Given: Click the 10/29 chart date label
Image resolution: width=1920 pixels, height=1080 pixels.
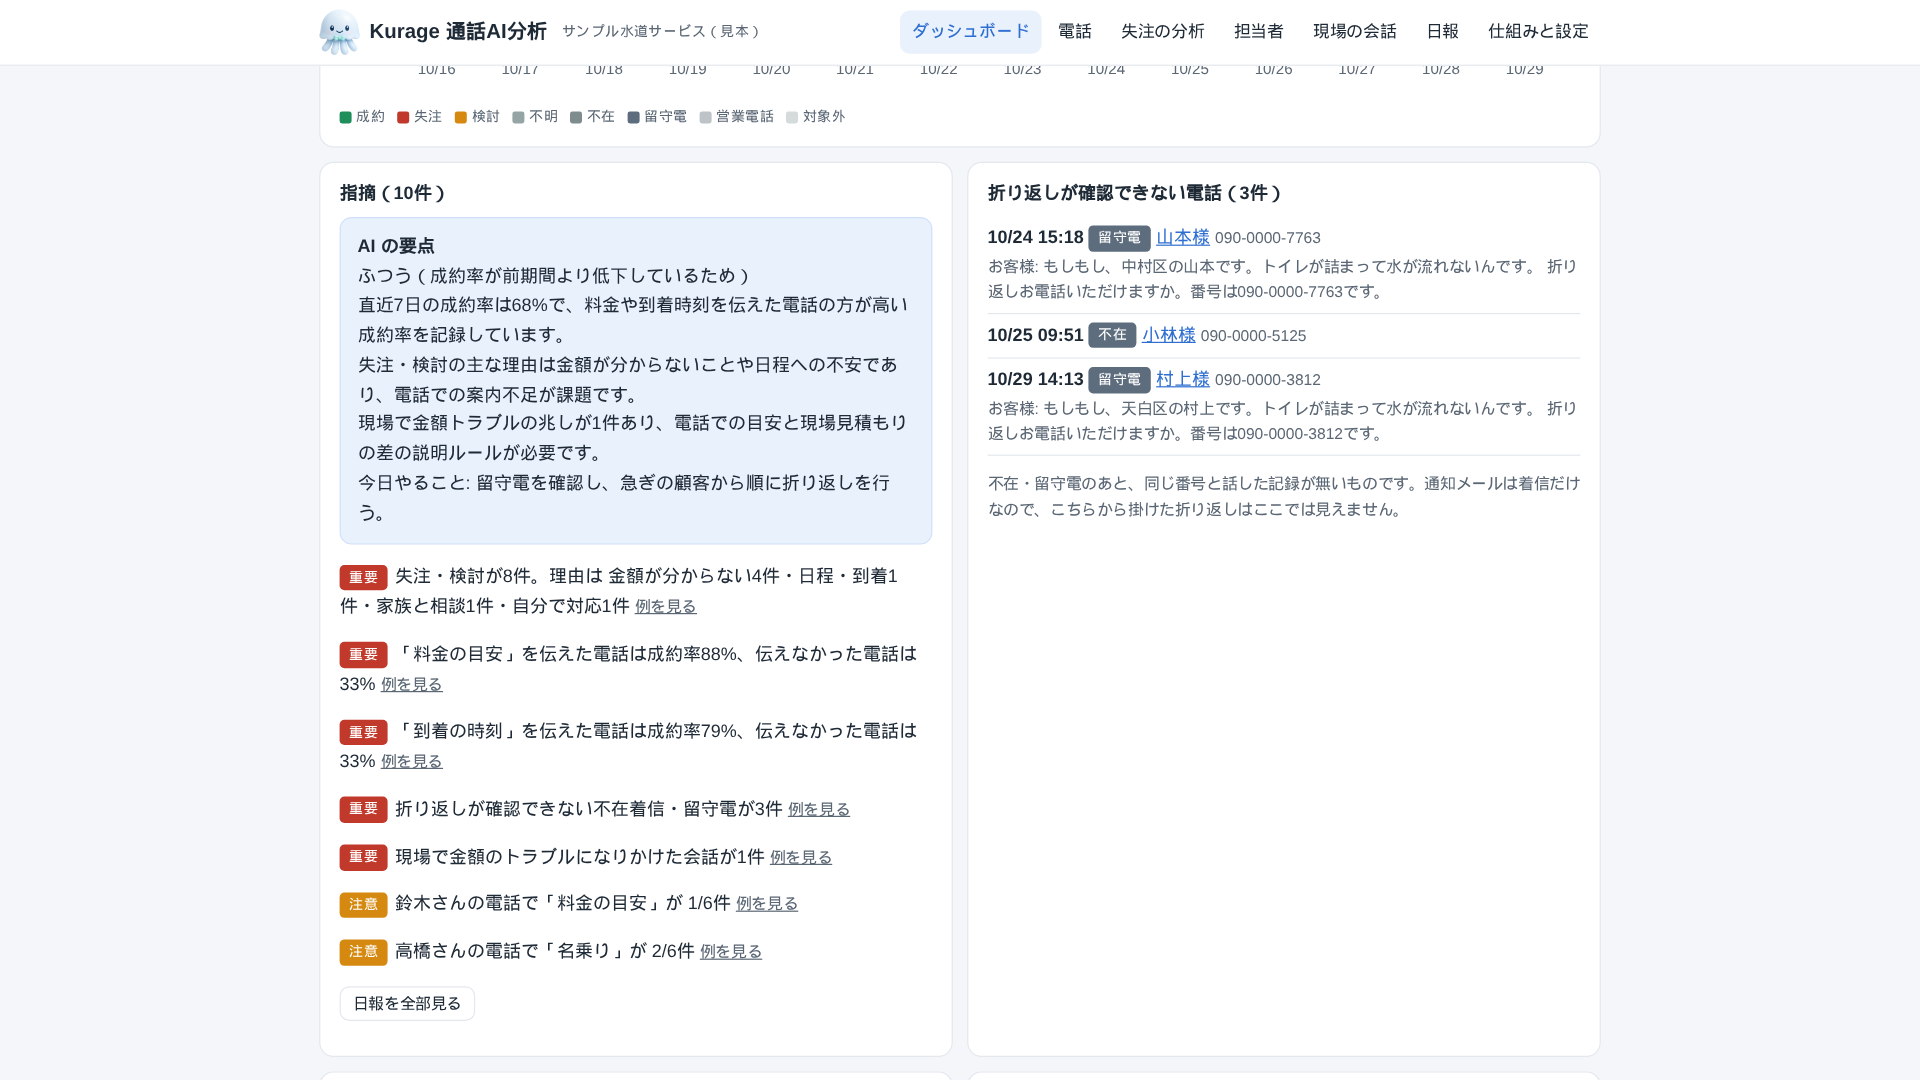Looking at the screenshot, I should (1525, 70).
